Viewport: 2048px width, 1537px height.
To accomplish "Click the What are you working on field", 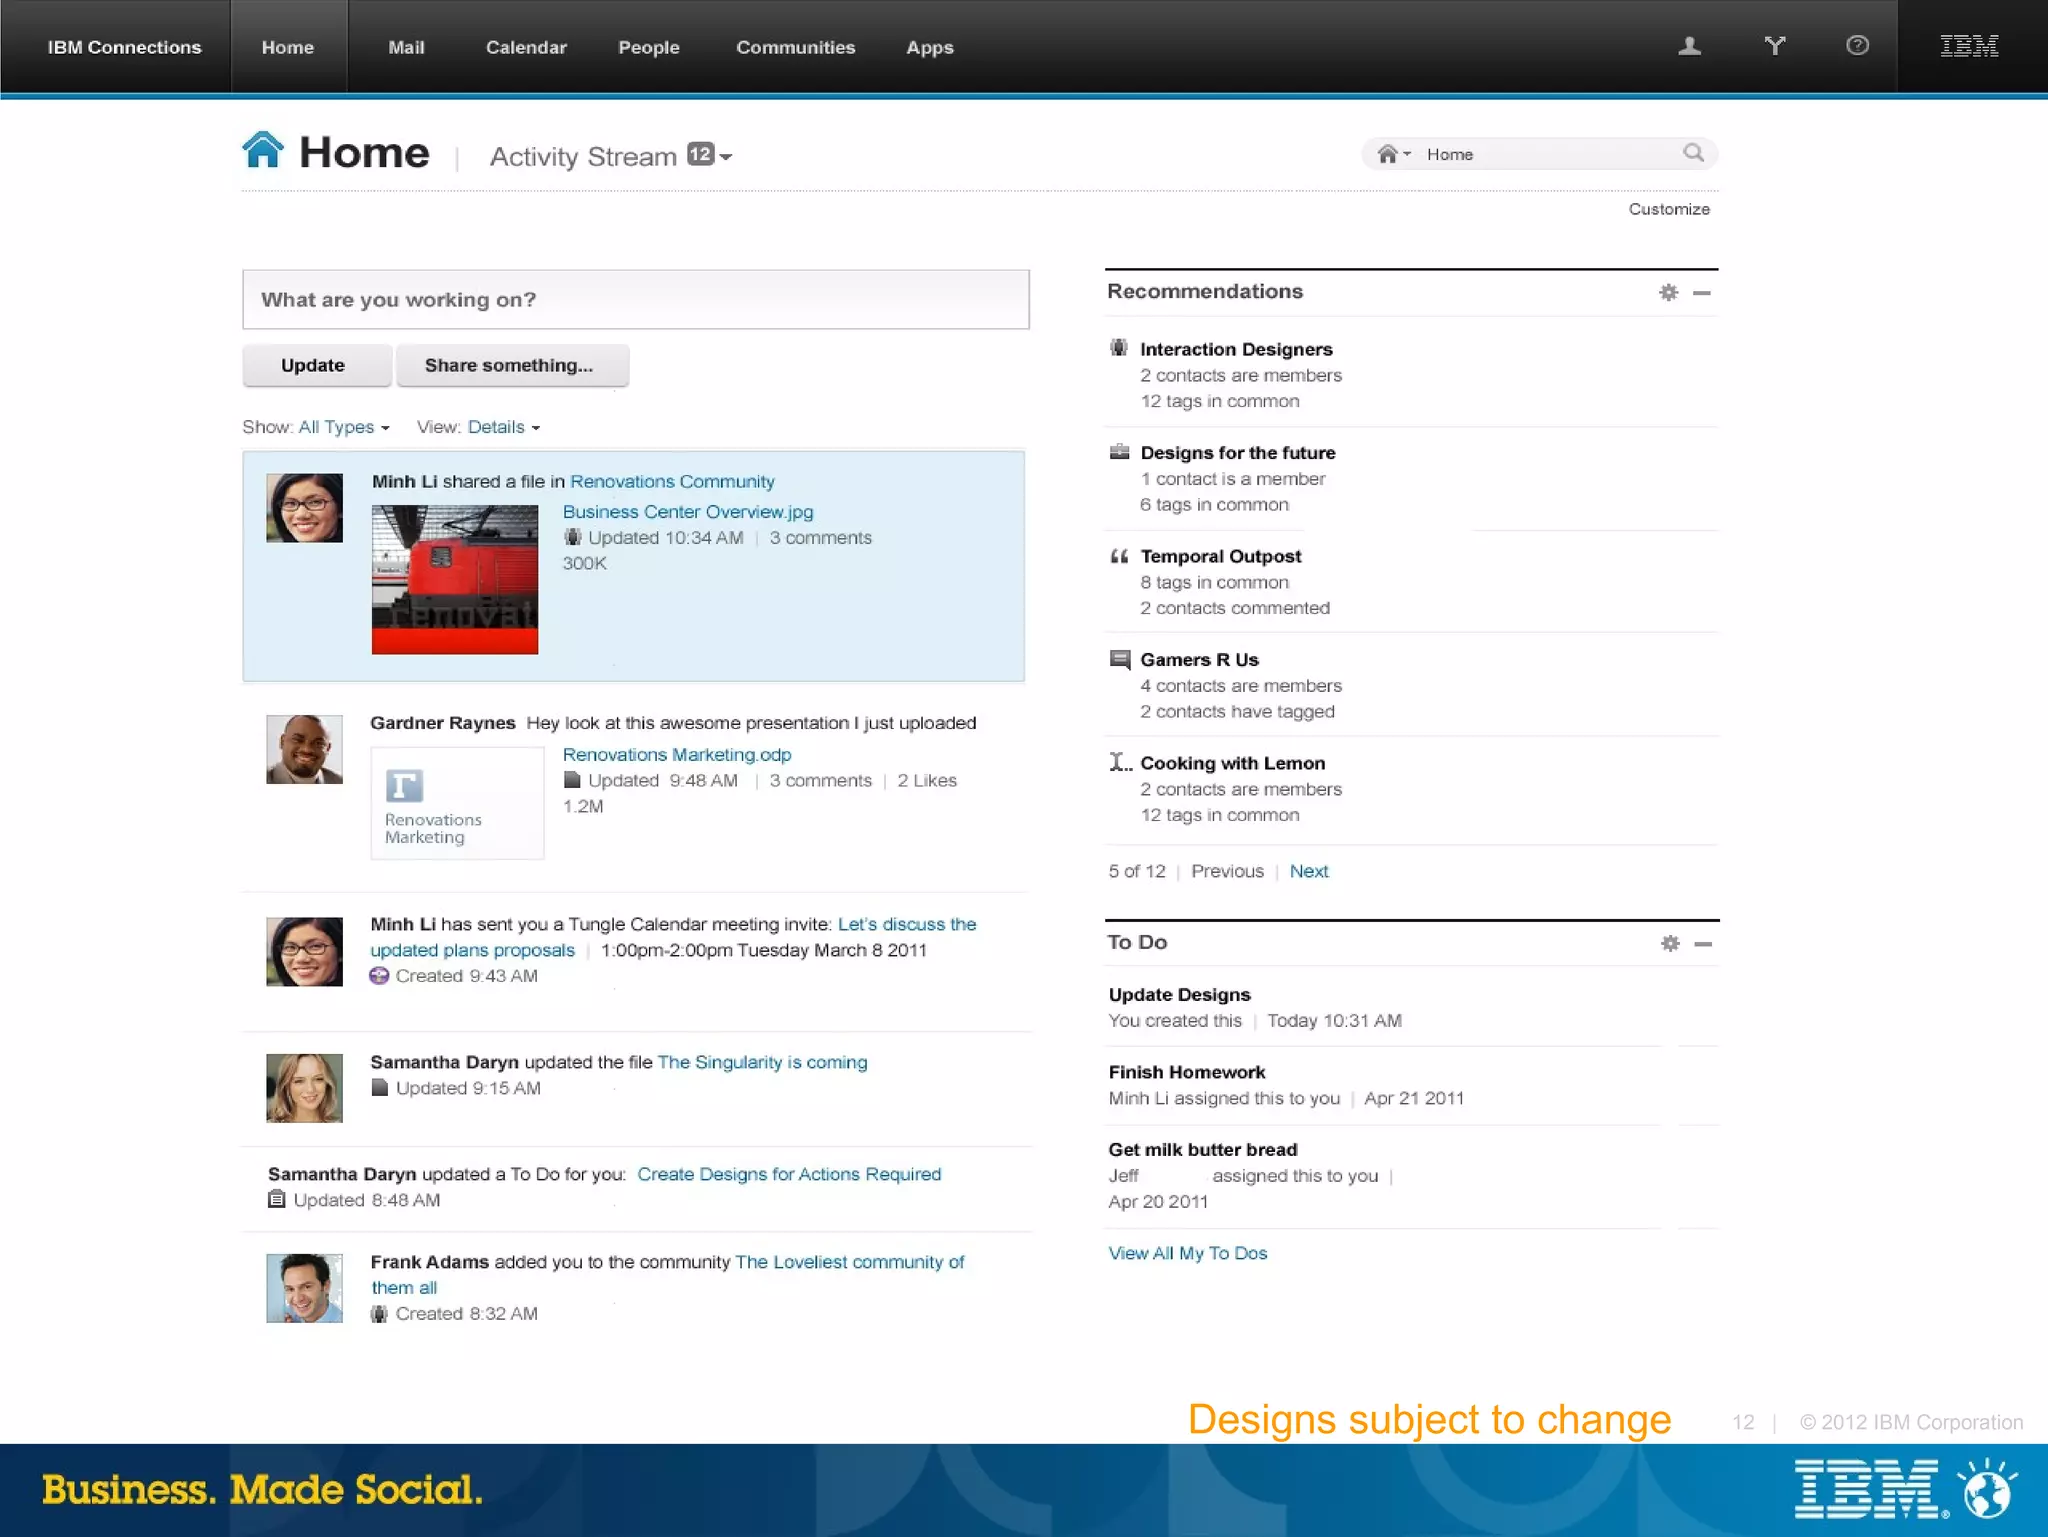I will coord(636,299).
